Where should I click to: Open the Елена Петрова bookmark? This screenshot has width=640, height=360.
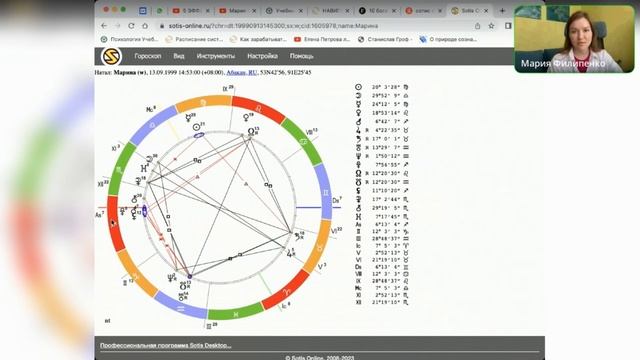tap(322, 40)
